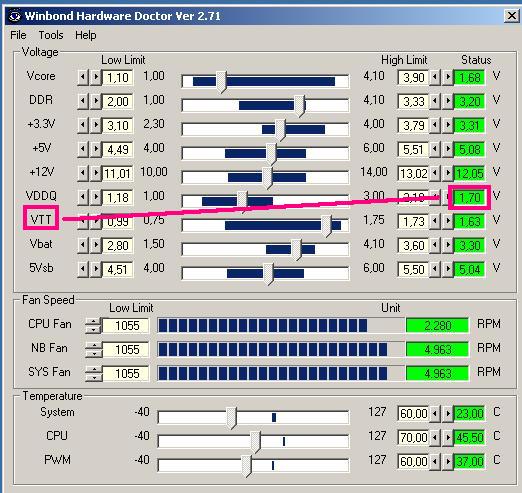Increase VDDQ low limit with right arrow
Image resolution: width=522 pixels, height=493 pixels.
click(x=96, y=198)
